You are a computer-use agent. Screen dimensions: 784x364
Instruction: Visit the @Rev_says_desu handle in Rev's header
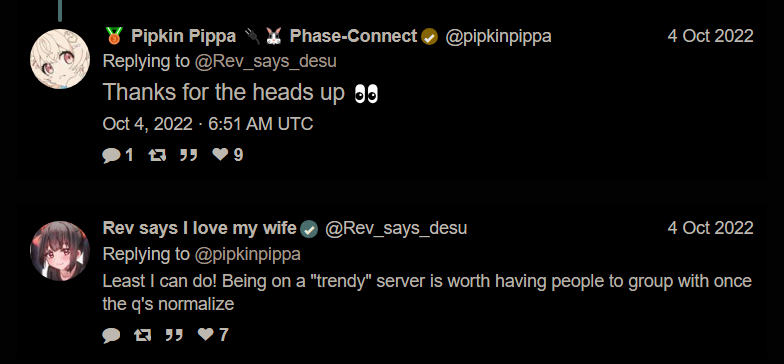(396, 228)
